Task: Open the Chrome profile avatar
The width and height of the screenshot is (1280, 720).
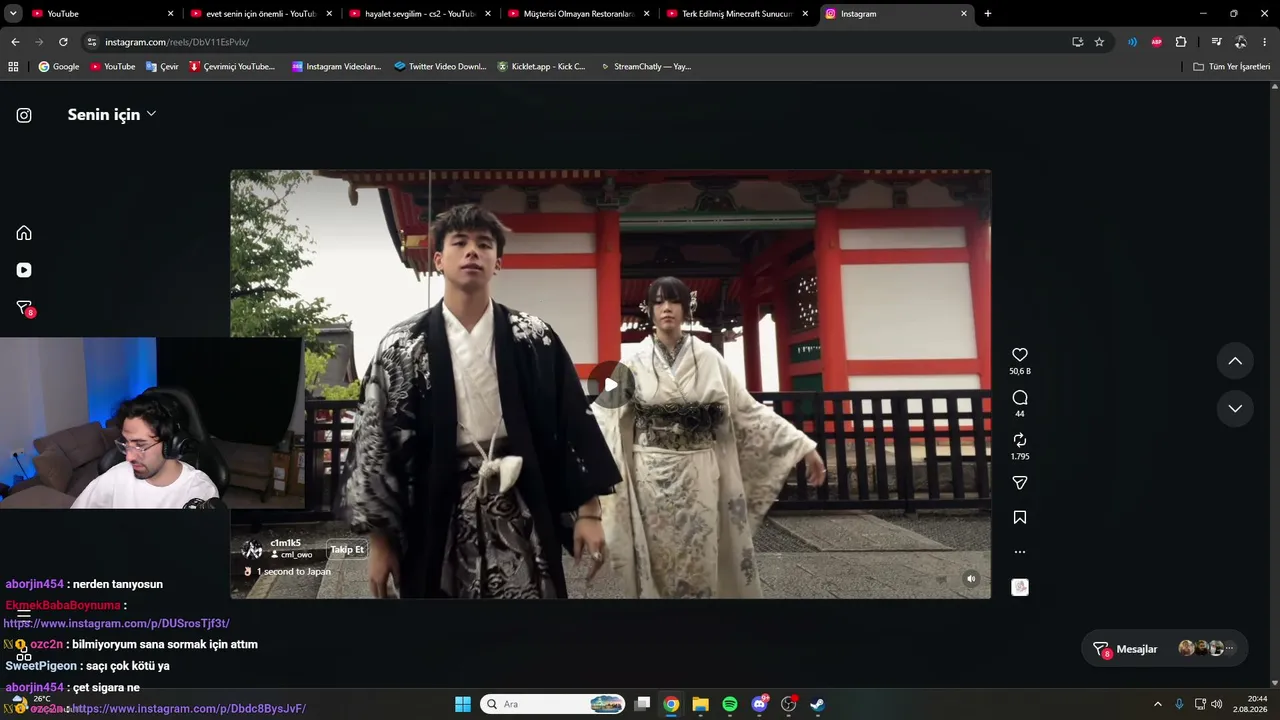Action: coord(1240,42)
